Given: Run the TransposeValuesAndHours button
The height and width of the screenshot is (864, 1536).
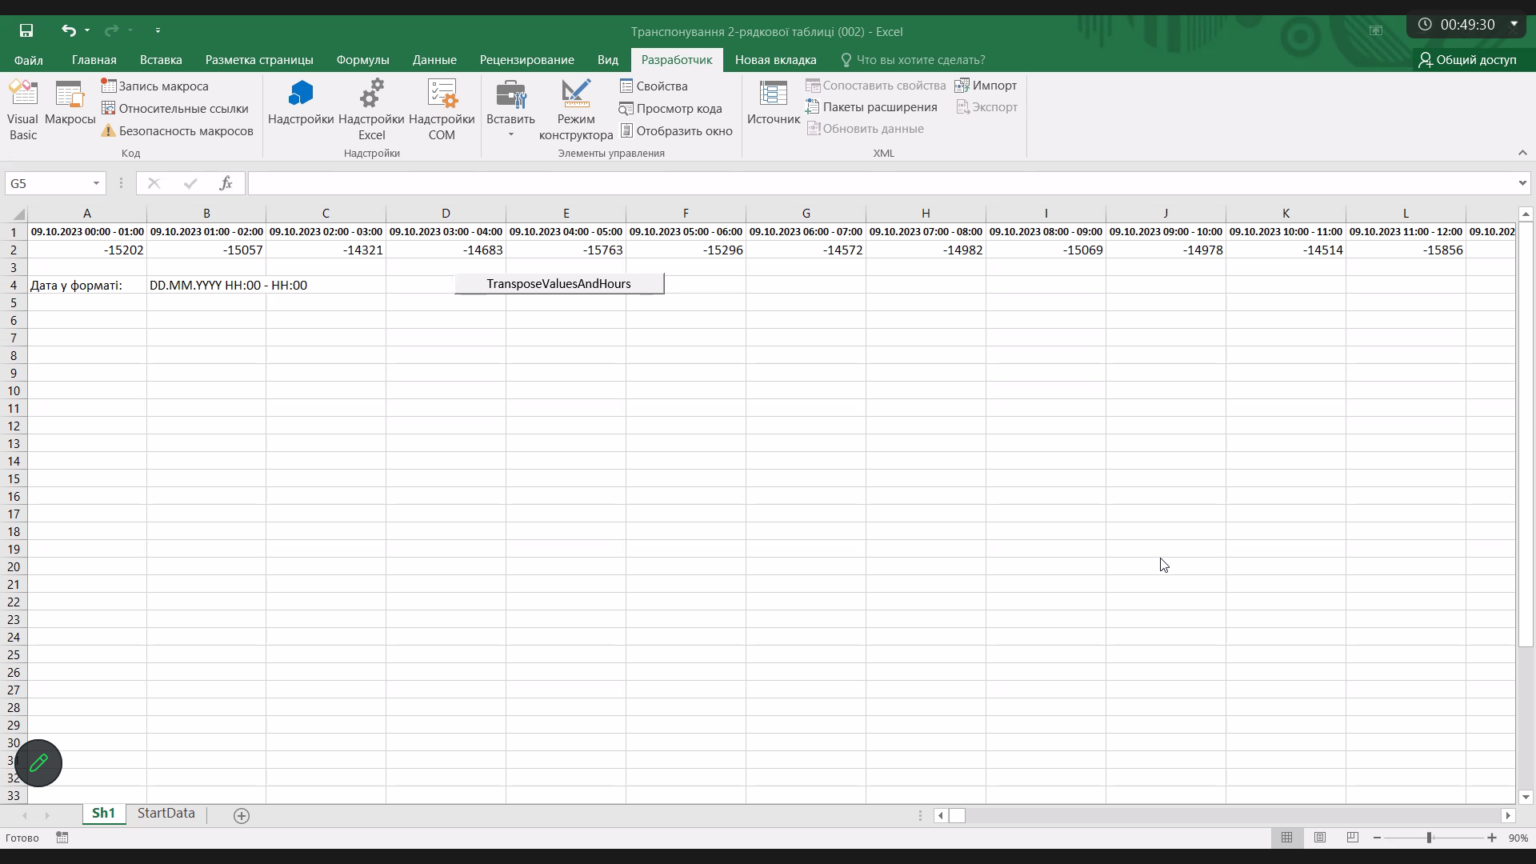Looking at the screenshot, I should click(x=559, y=284).
